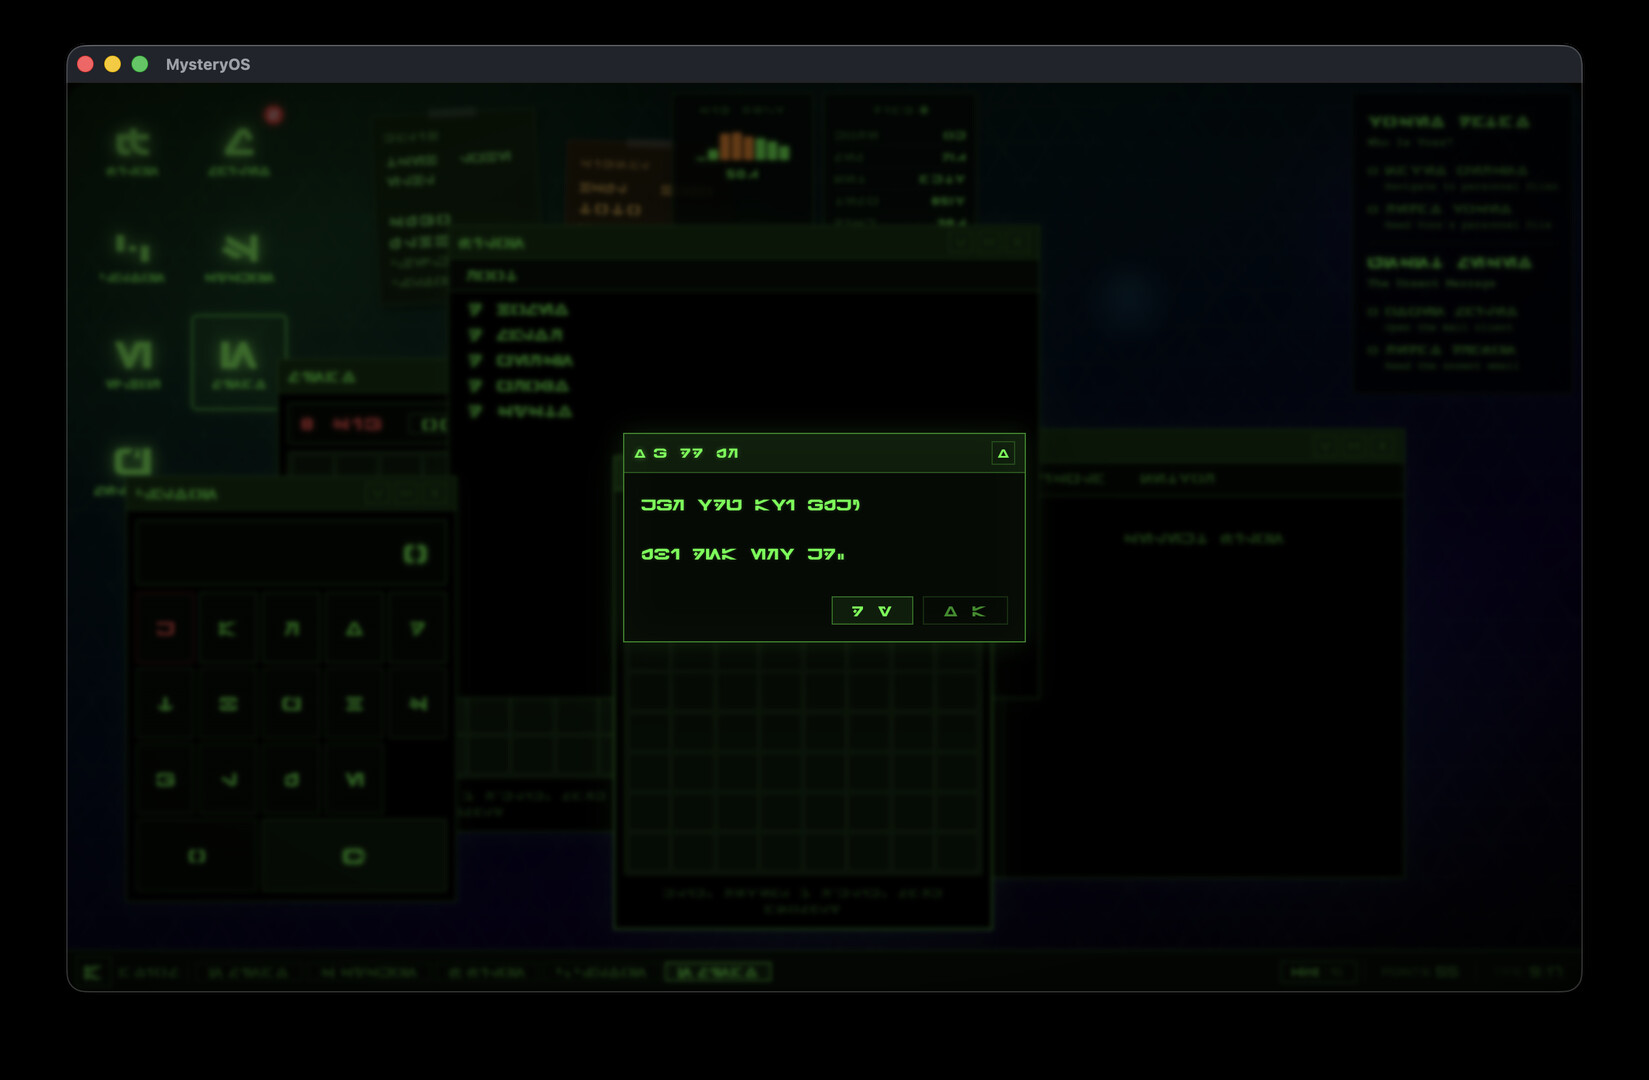Click the orange bar-graph level indicator widget

[x=743, y=150]
